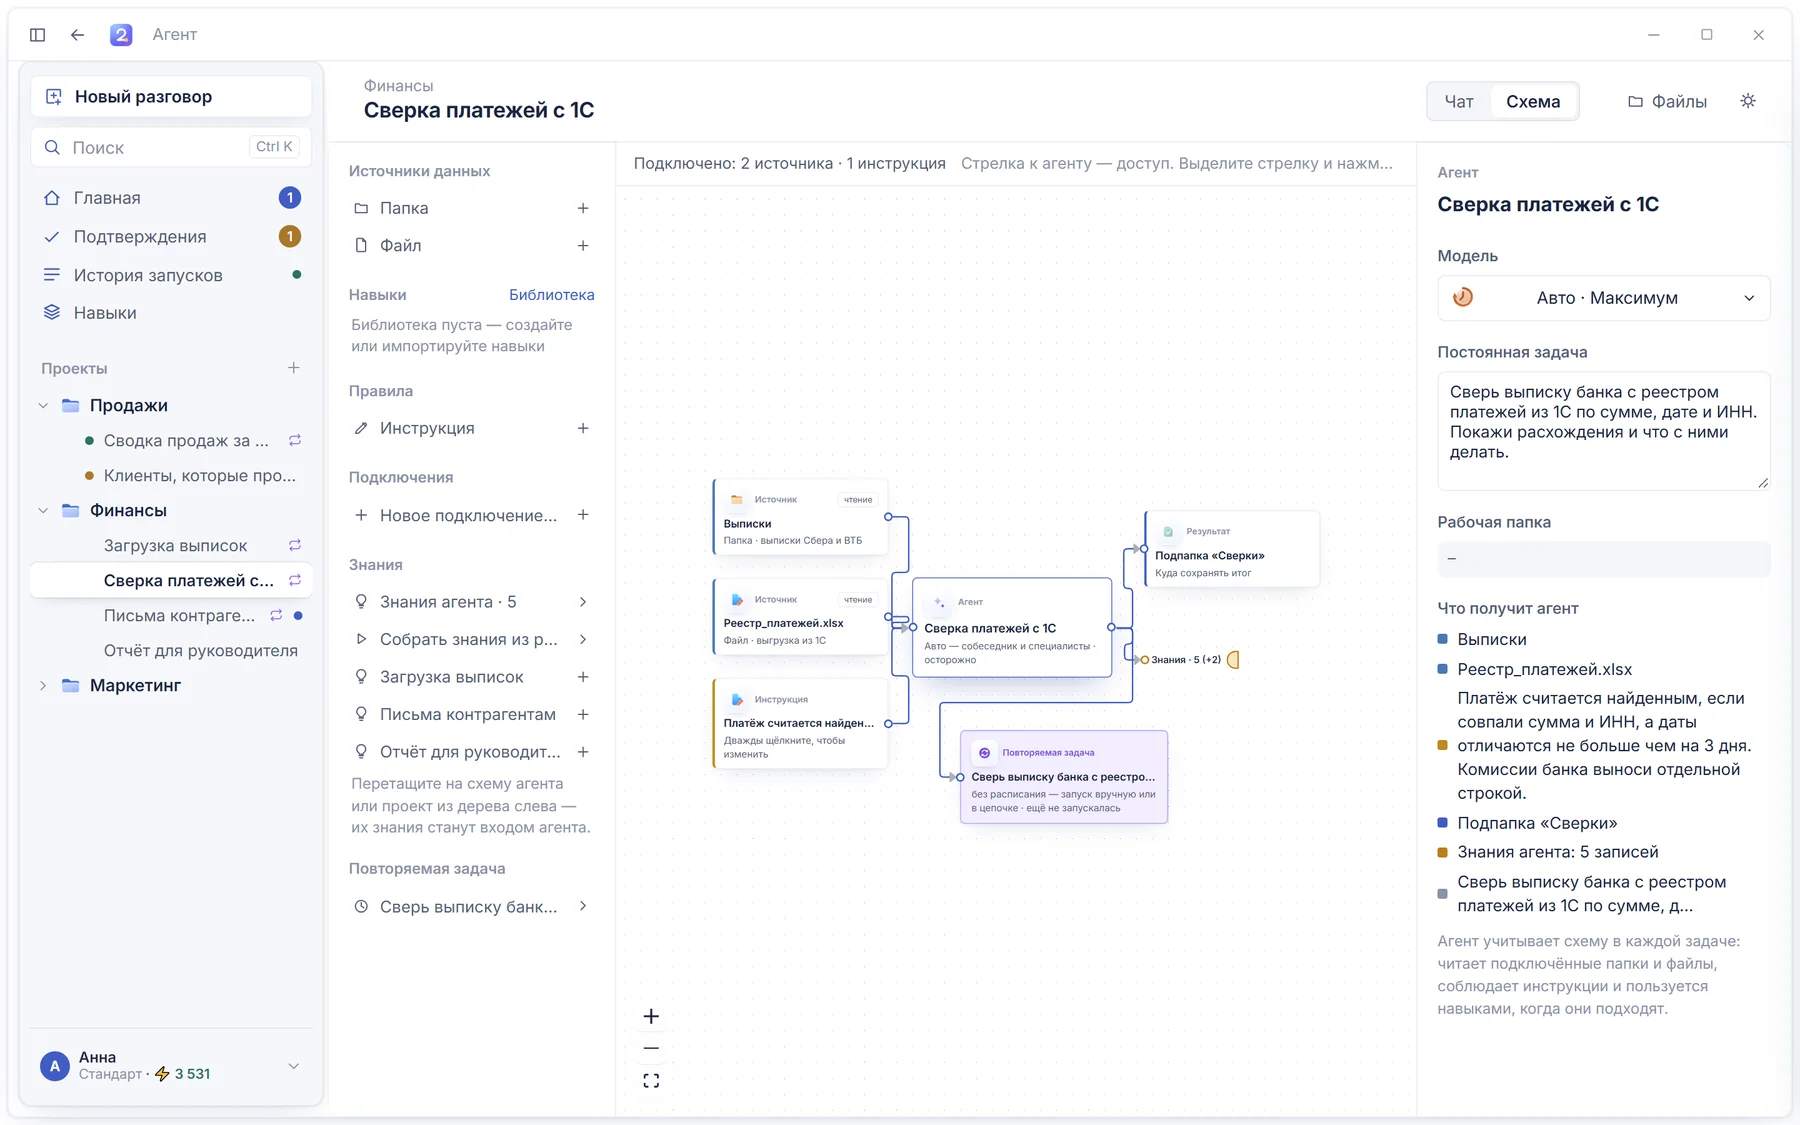Expand the Маркетинг project folder
This screenshot has width=1800, height=1125.
[43, 685]
